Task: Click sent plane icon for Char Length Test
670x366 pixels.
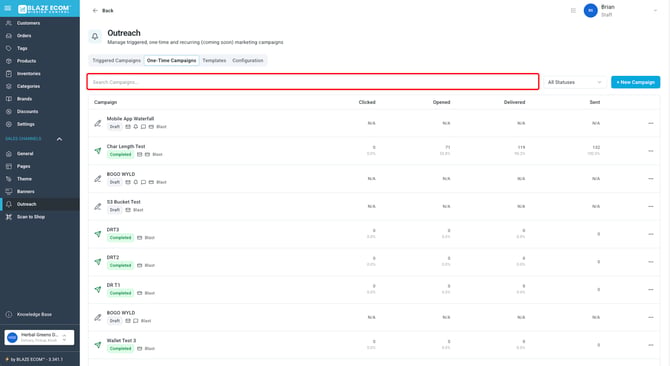Action: click(98, 151)
